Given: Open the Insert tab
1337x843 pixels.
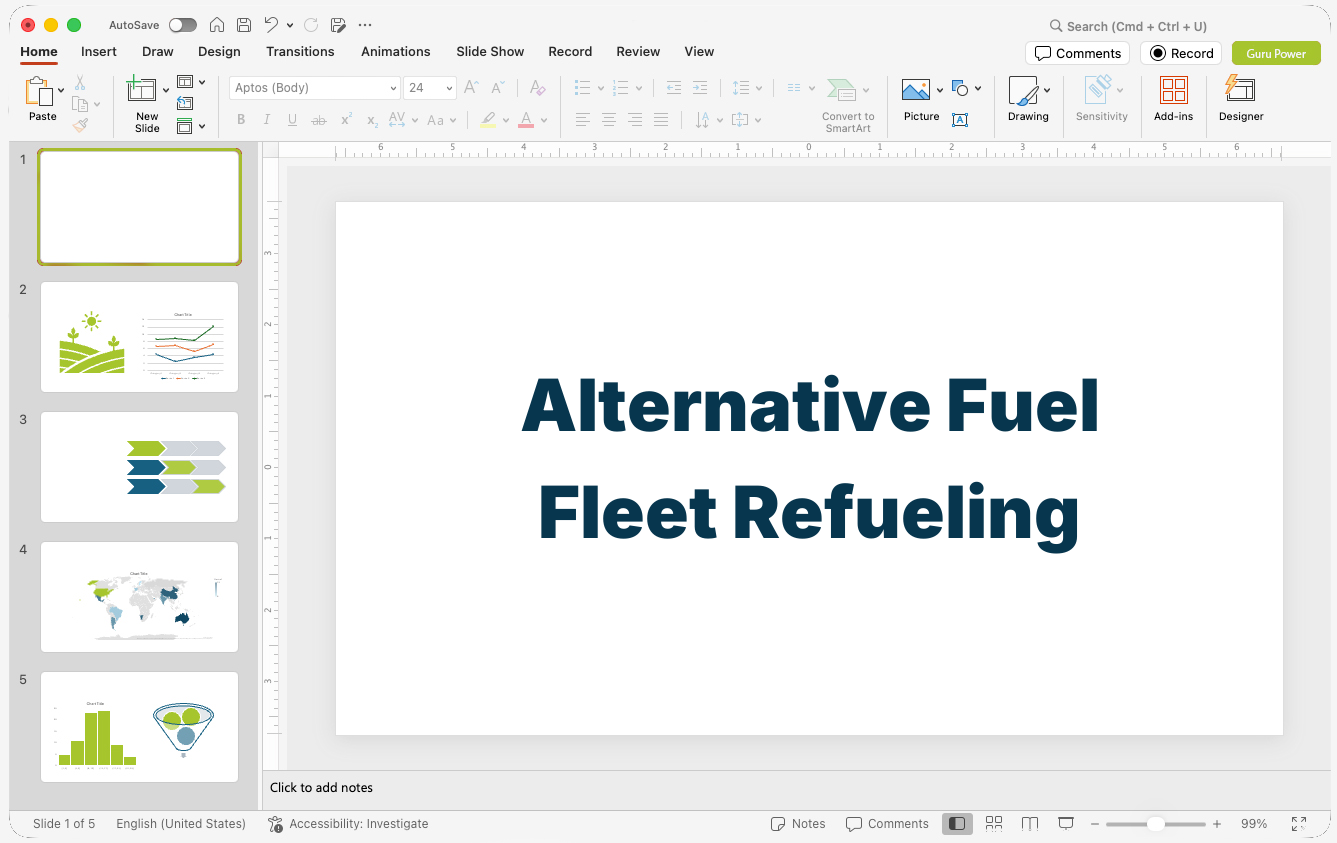Looking at the screenshot, I should coord(99,51).
